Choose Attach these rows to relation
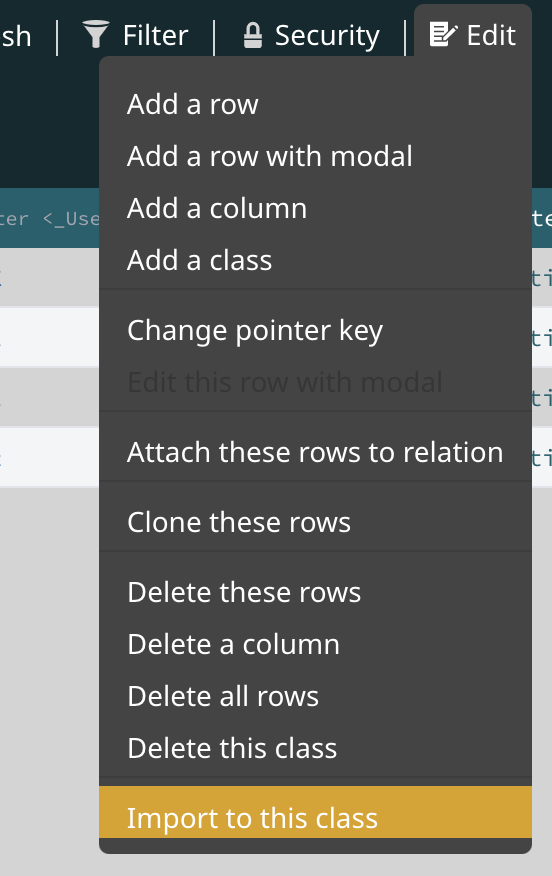 point(315,452)
